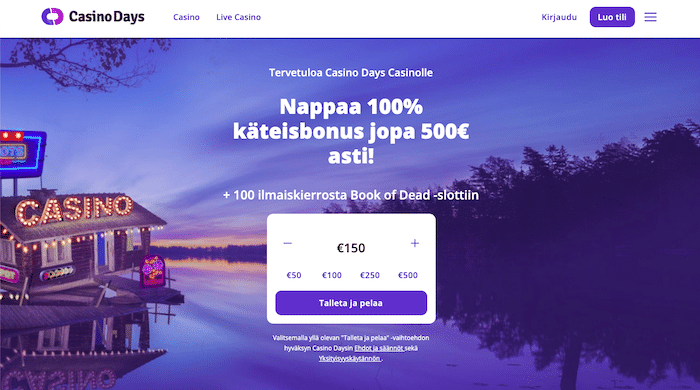Open the hamburger menu icon

[650, 17]
